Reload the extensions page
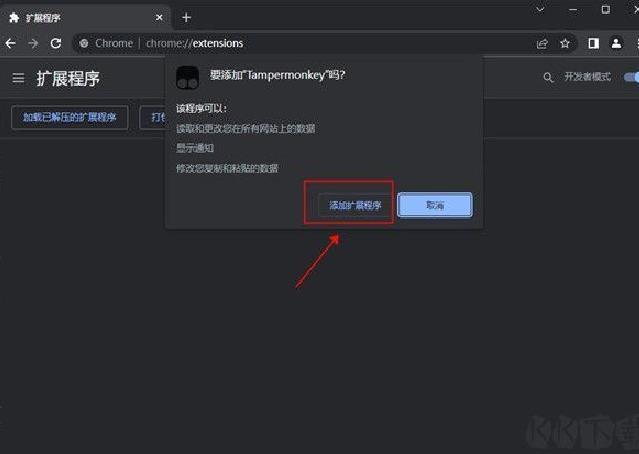 (x=56, y=43)
